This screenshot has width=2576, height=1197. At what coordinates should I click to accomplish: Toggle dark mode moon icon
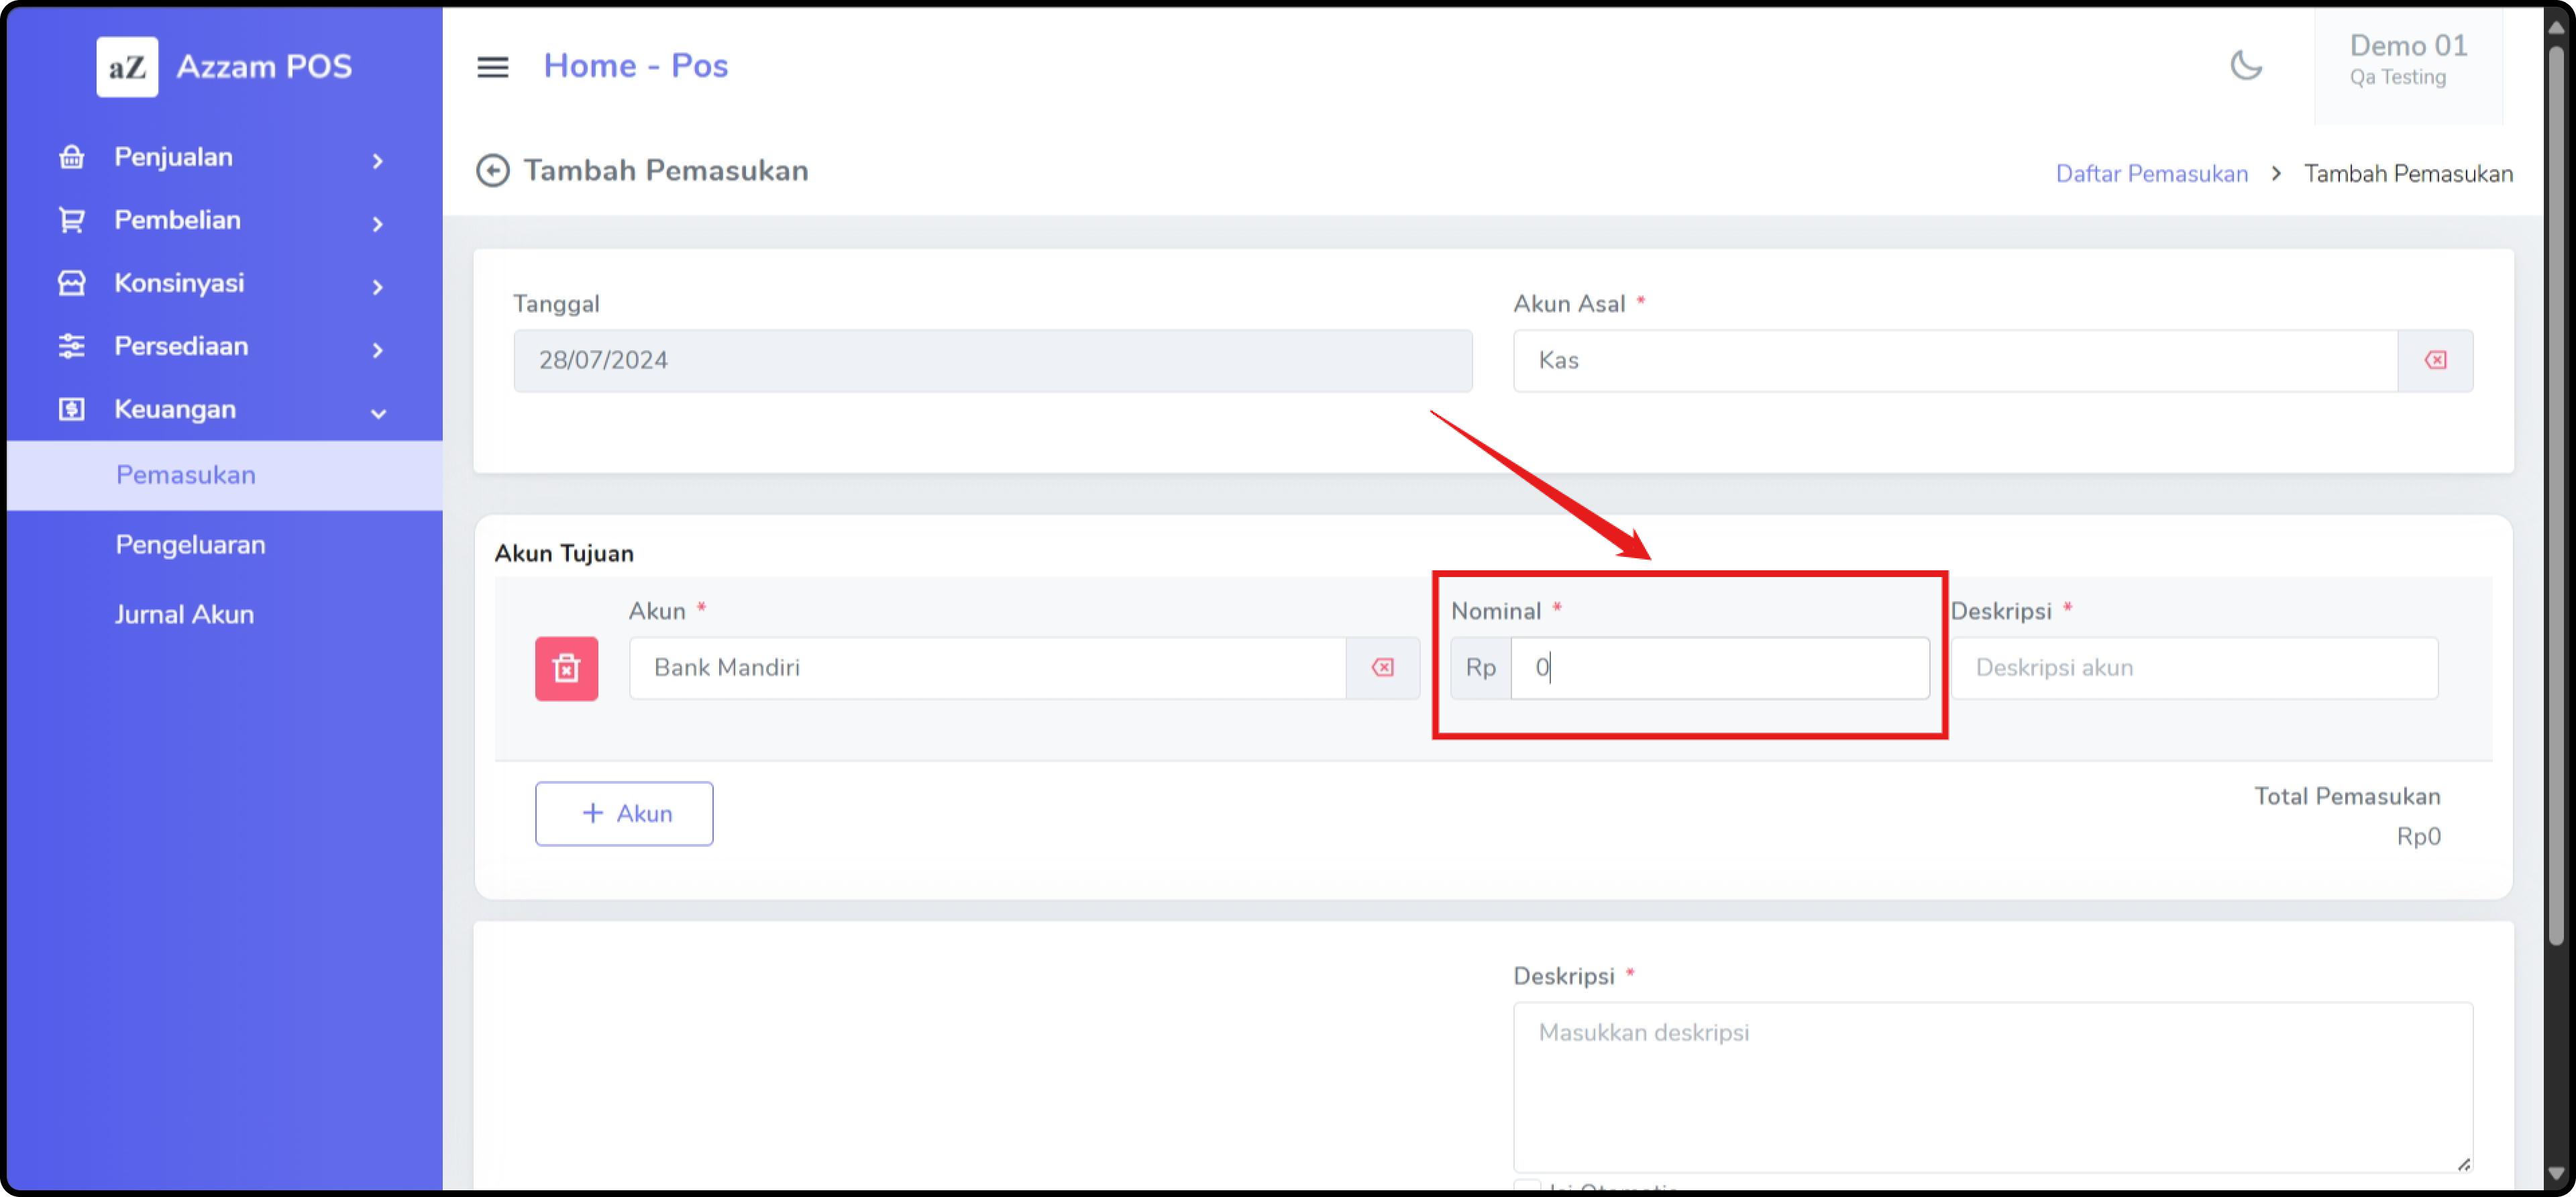(2246, 66)
